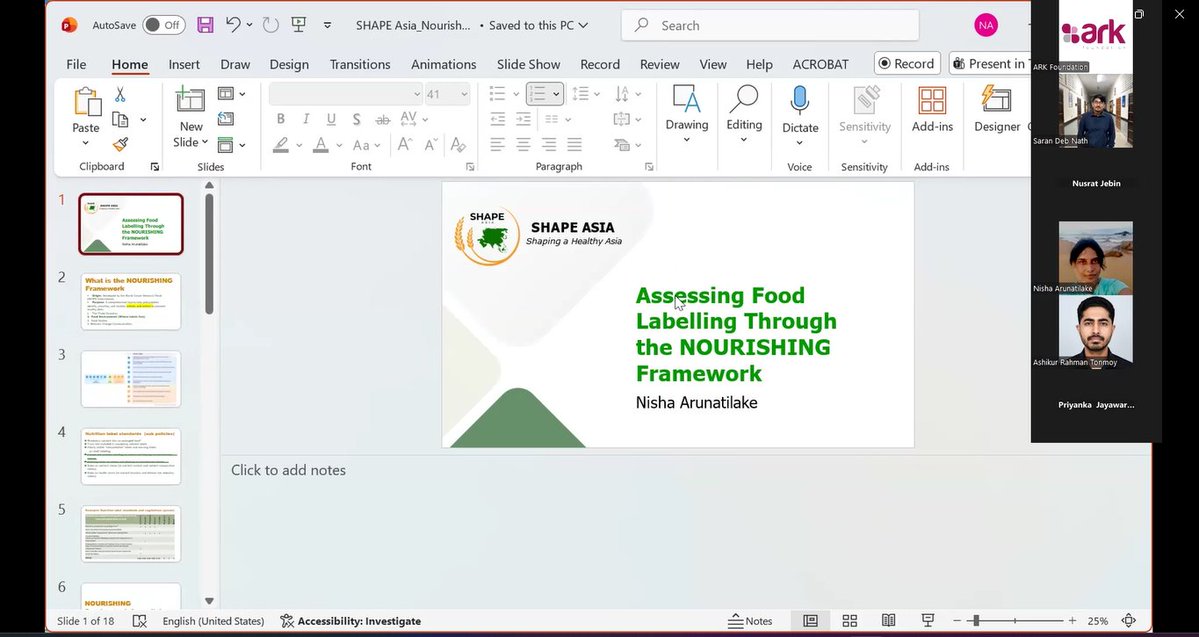
Task: Toggle numbered list button
Action: tap(538, 94)
